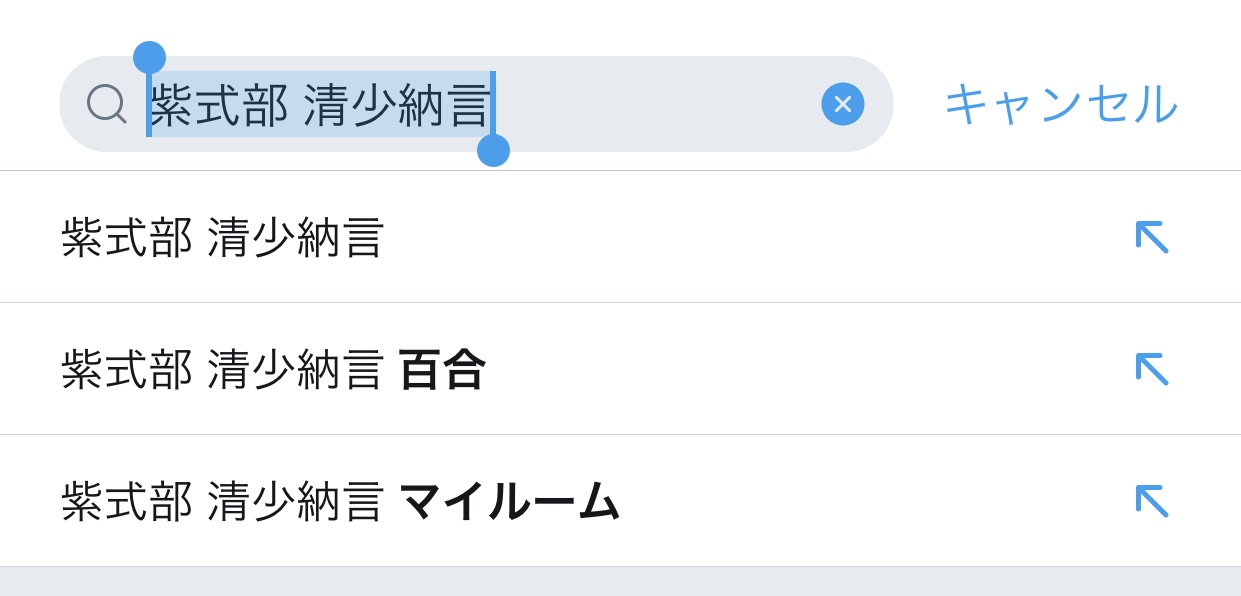
Task: Insert the マイルーム suggestion using its arrow icon
Action: (1151, 501)
